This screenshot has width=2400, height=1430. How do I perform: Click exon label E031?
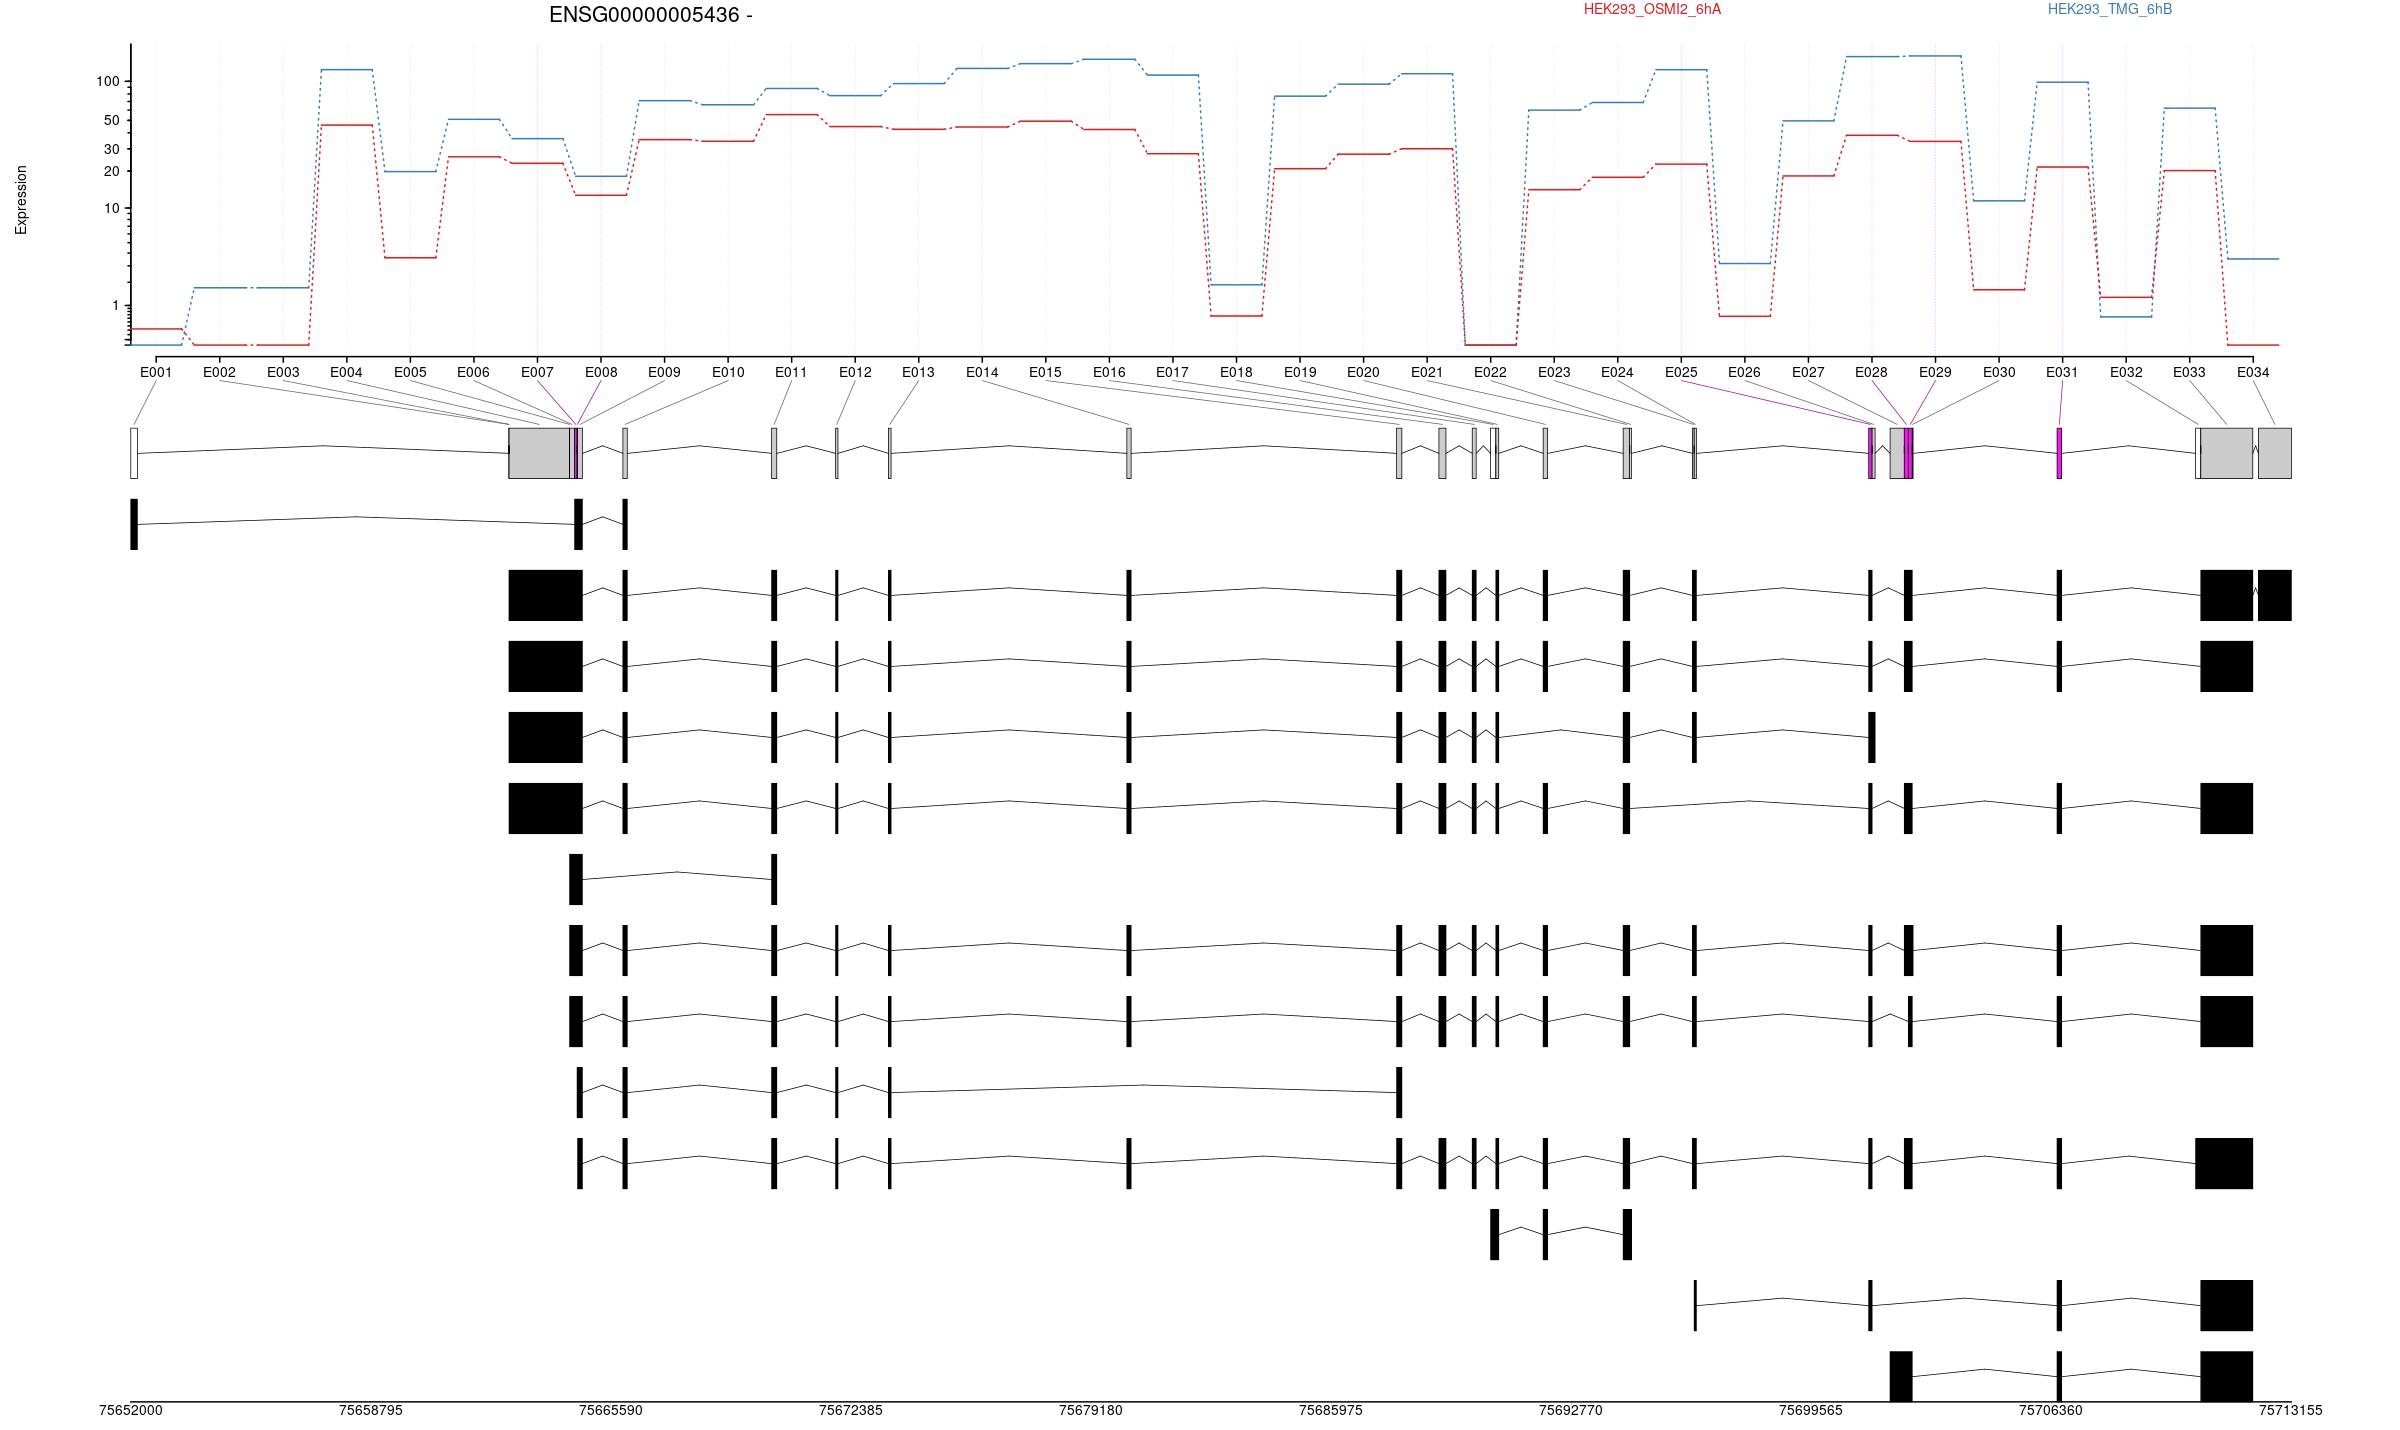click(x=2062, y=372)
